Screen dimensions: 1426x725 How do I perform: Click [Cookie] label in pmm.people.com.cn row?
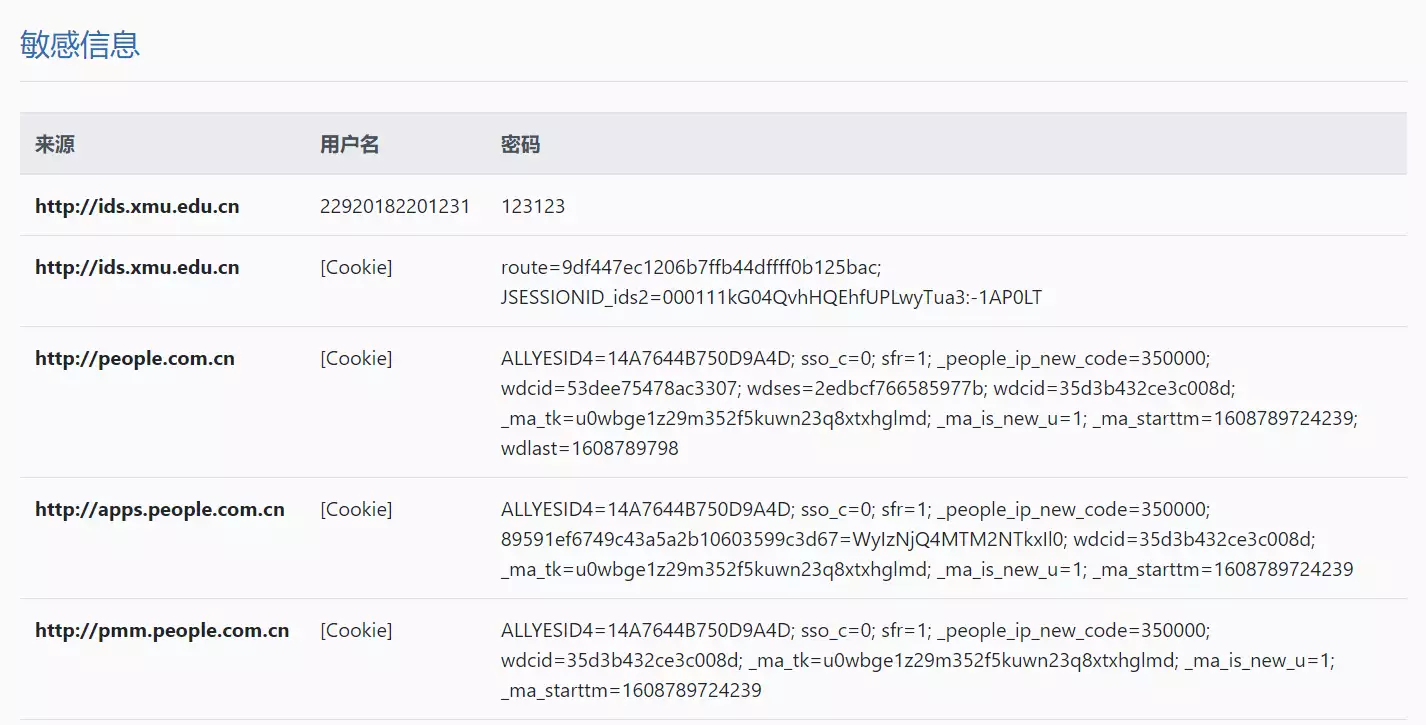point(356,630)
